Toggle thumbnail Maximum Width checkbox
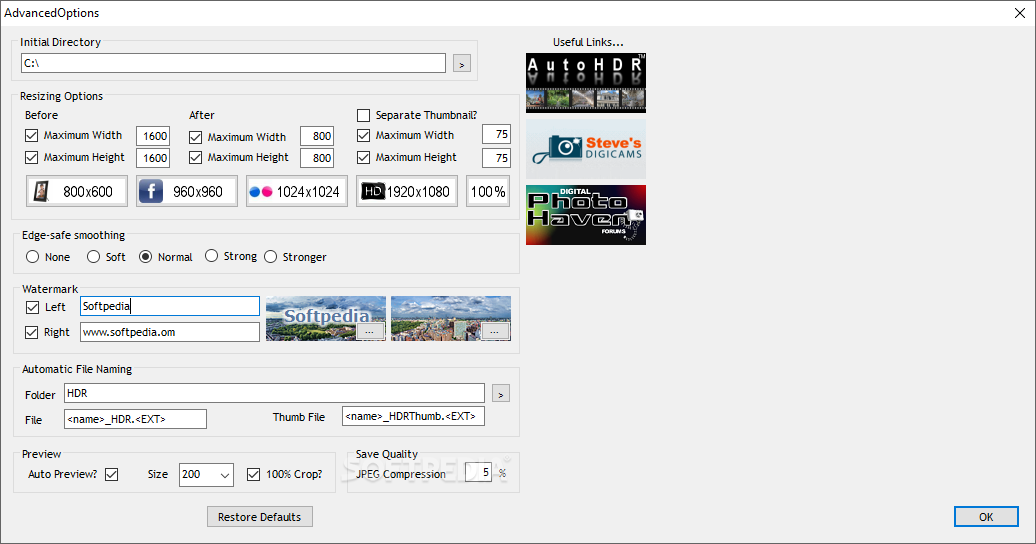The height and width of the screenshot is (544, 1036). click(x=363, y=136)
